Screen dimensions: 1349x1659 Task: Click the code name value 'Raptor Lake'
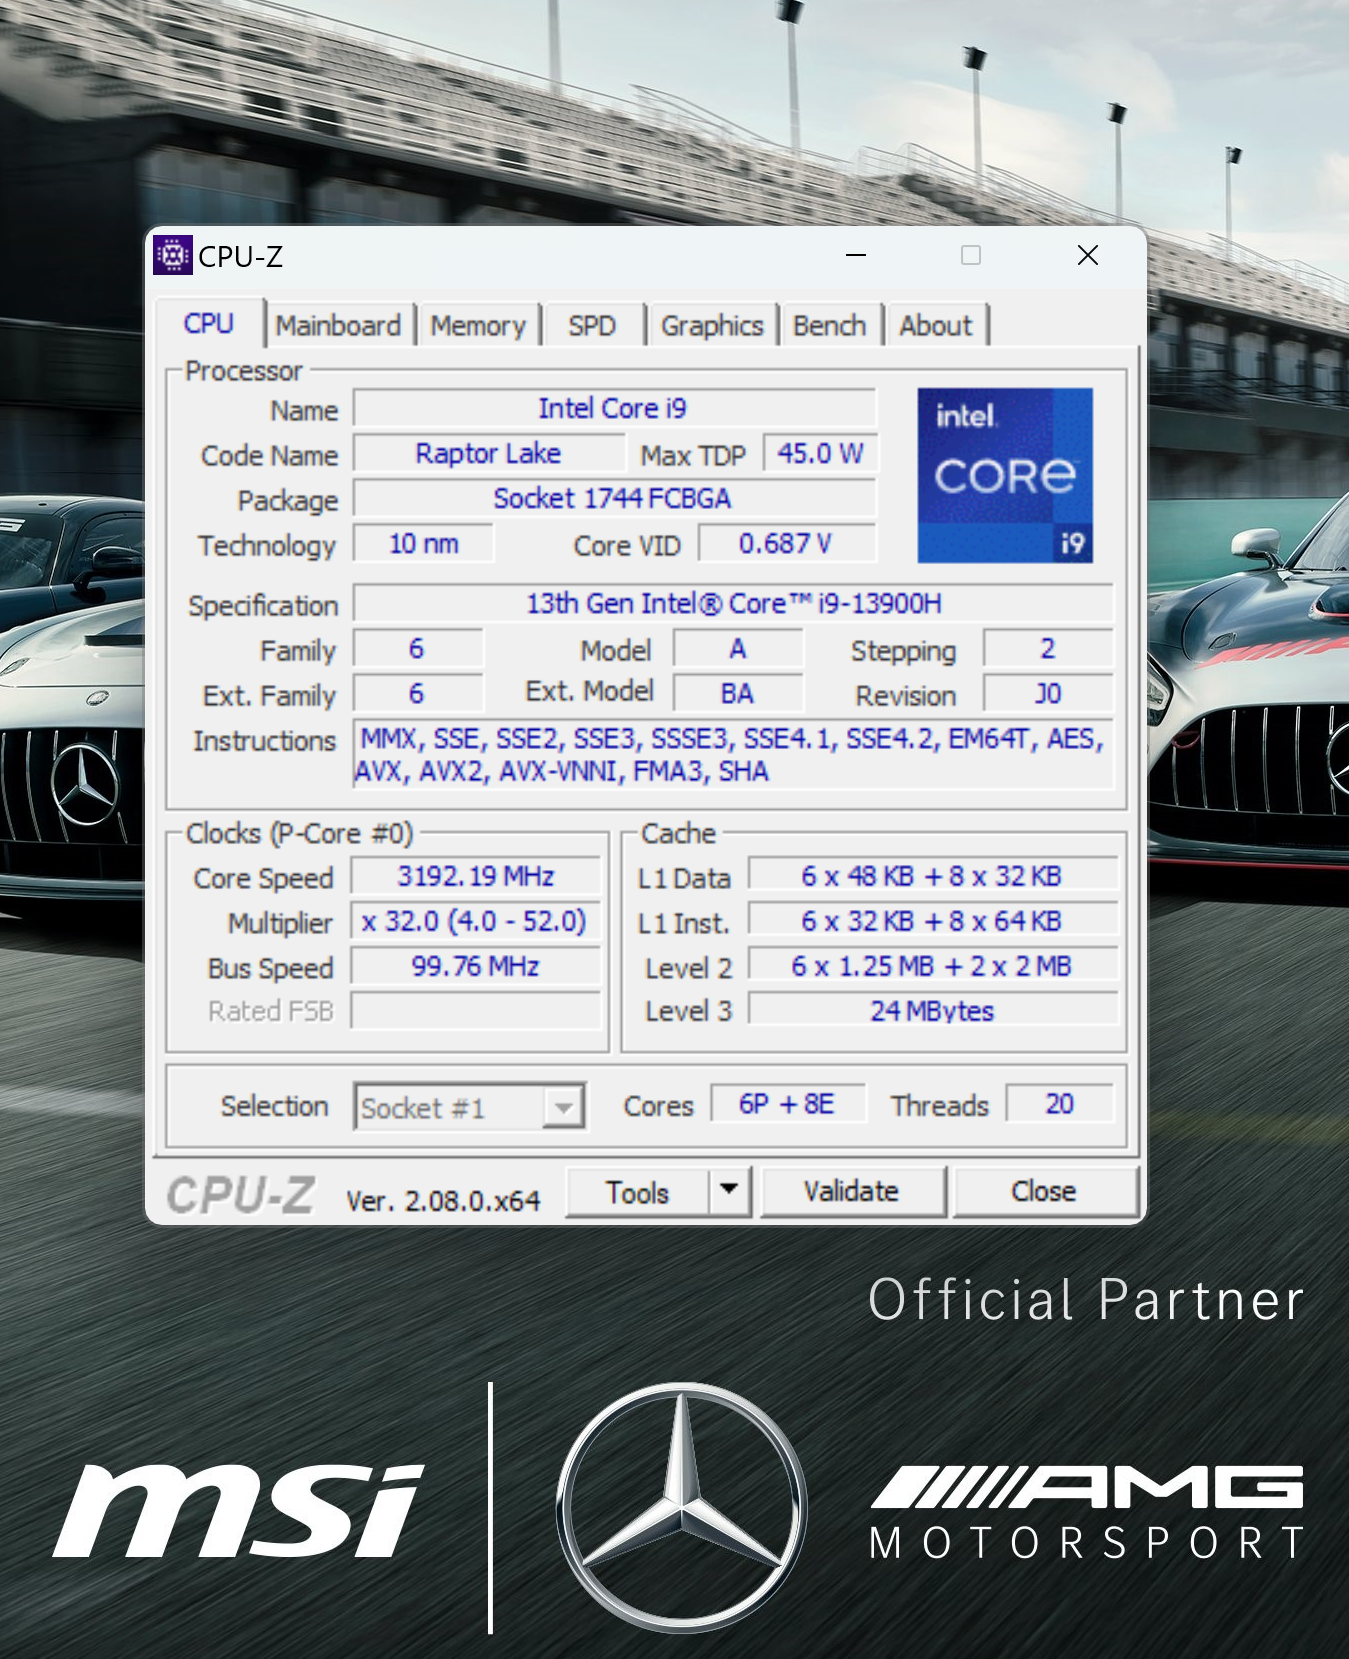click(x=489, y=453)
